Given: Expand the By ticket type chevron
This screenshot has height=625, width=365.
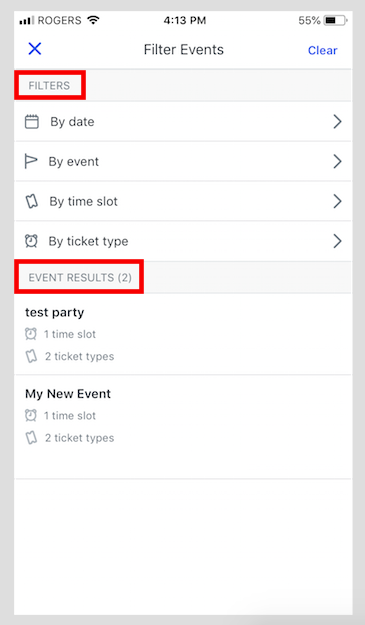Looking at the screenshot, I should [337, 241].
